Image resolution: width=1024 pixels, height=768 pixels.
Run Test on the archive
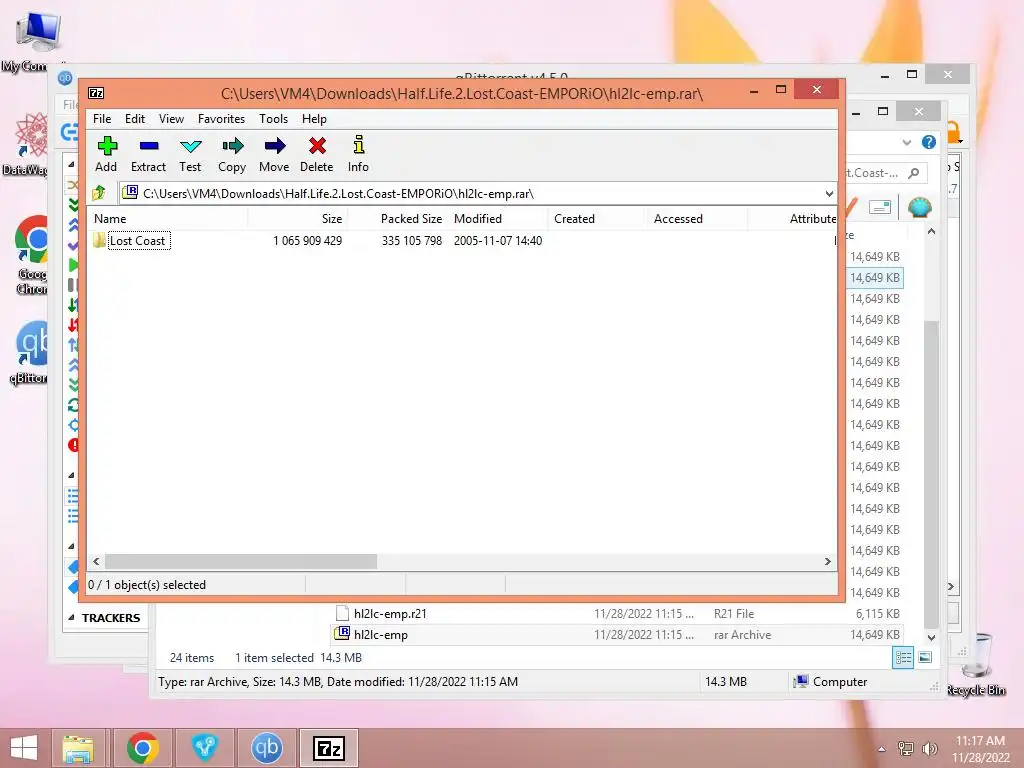[190, 154]
